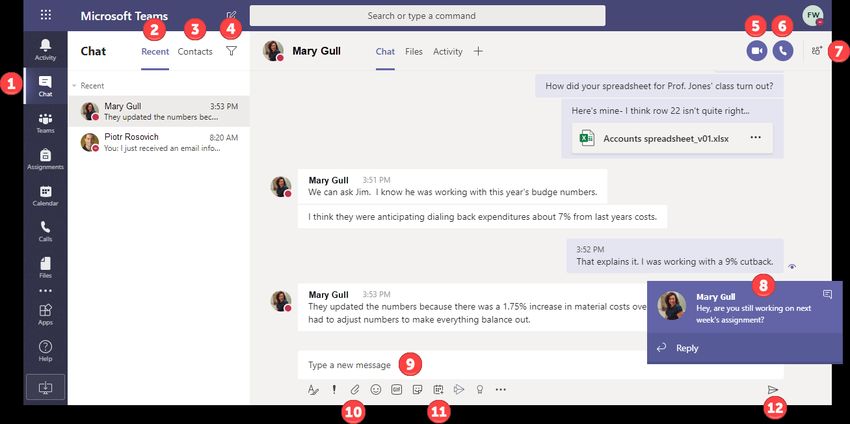Set delivery options with exclamation icon
The height and width of the screenshot is (424, 850).
point(334,389)
